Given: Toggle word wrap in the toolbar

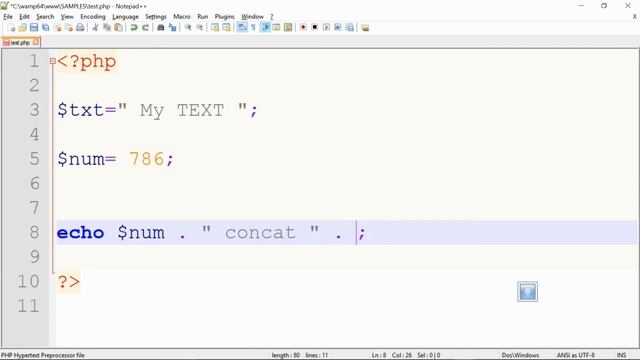Looking at the screenshot, I should pos(242,27).
